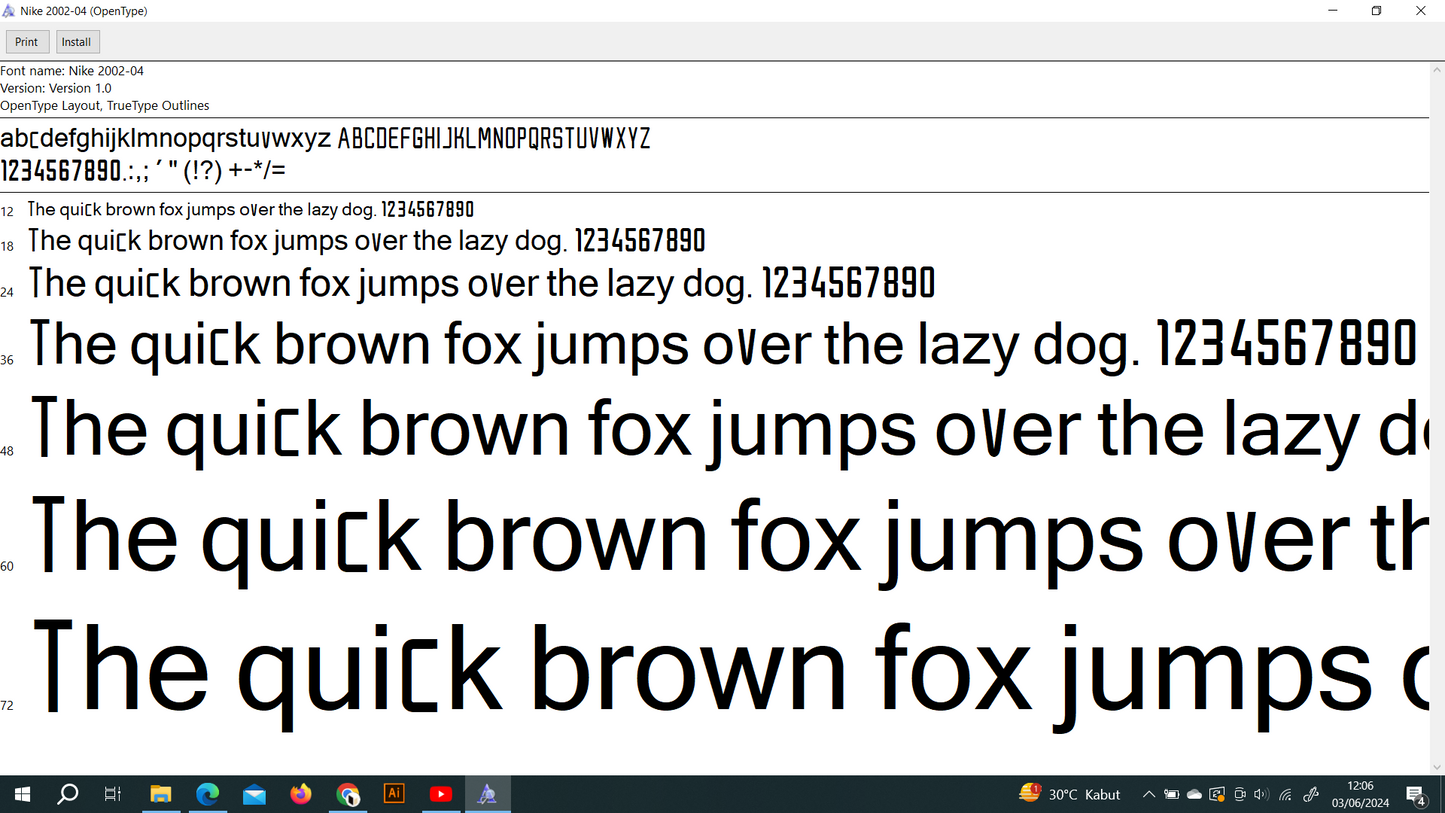Open the clock and date flyout
The width and height of the screenshot is (1445, 813).
click(1360, 794)
